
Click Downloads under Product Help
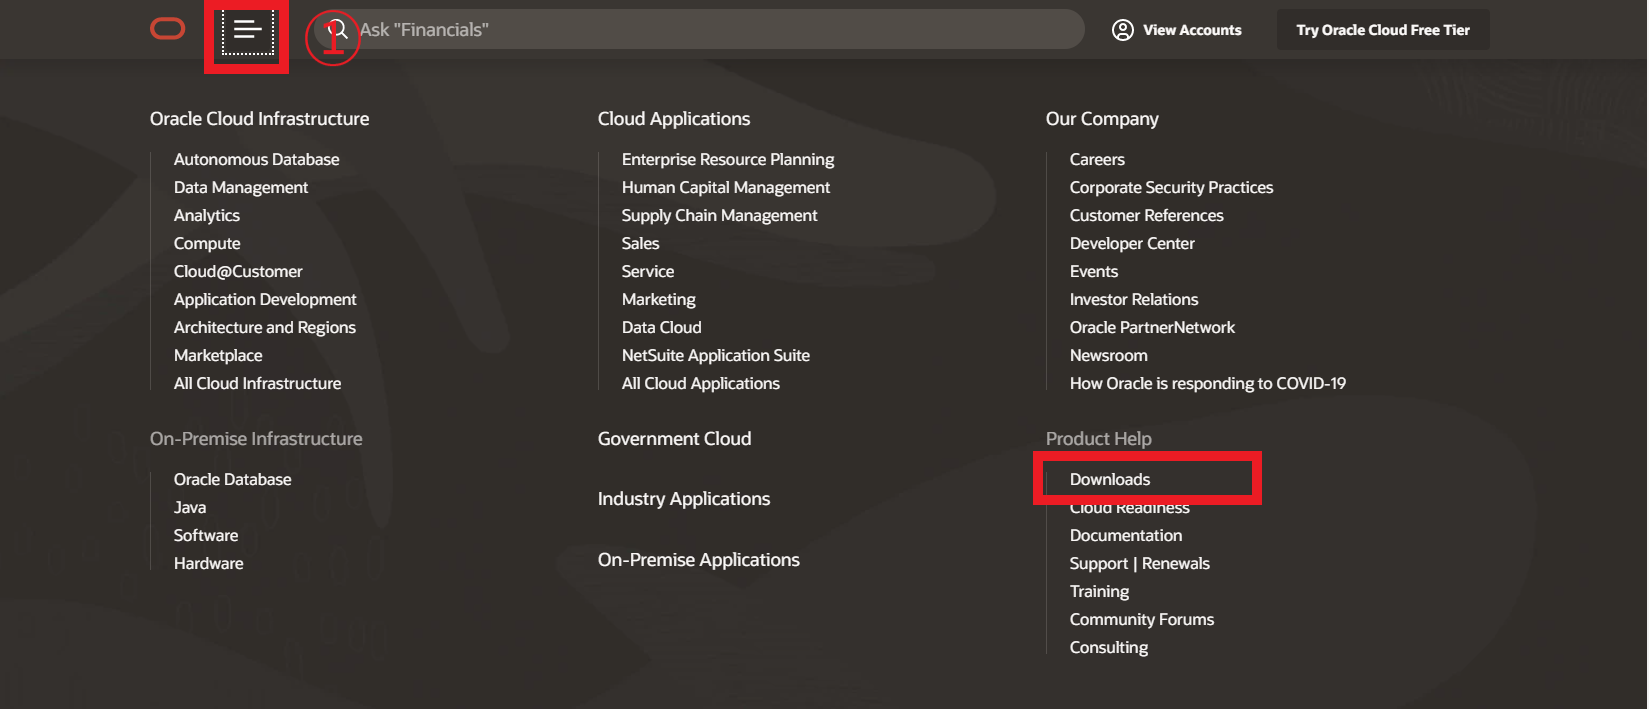tap(1110, 479)
